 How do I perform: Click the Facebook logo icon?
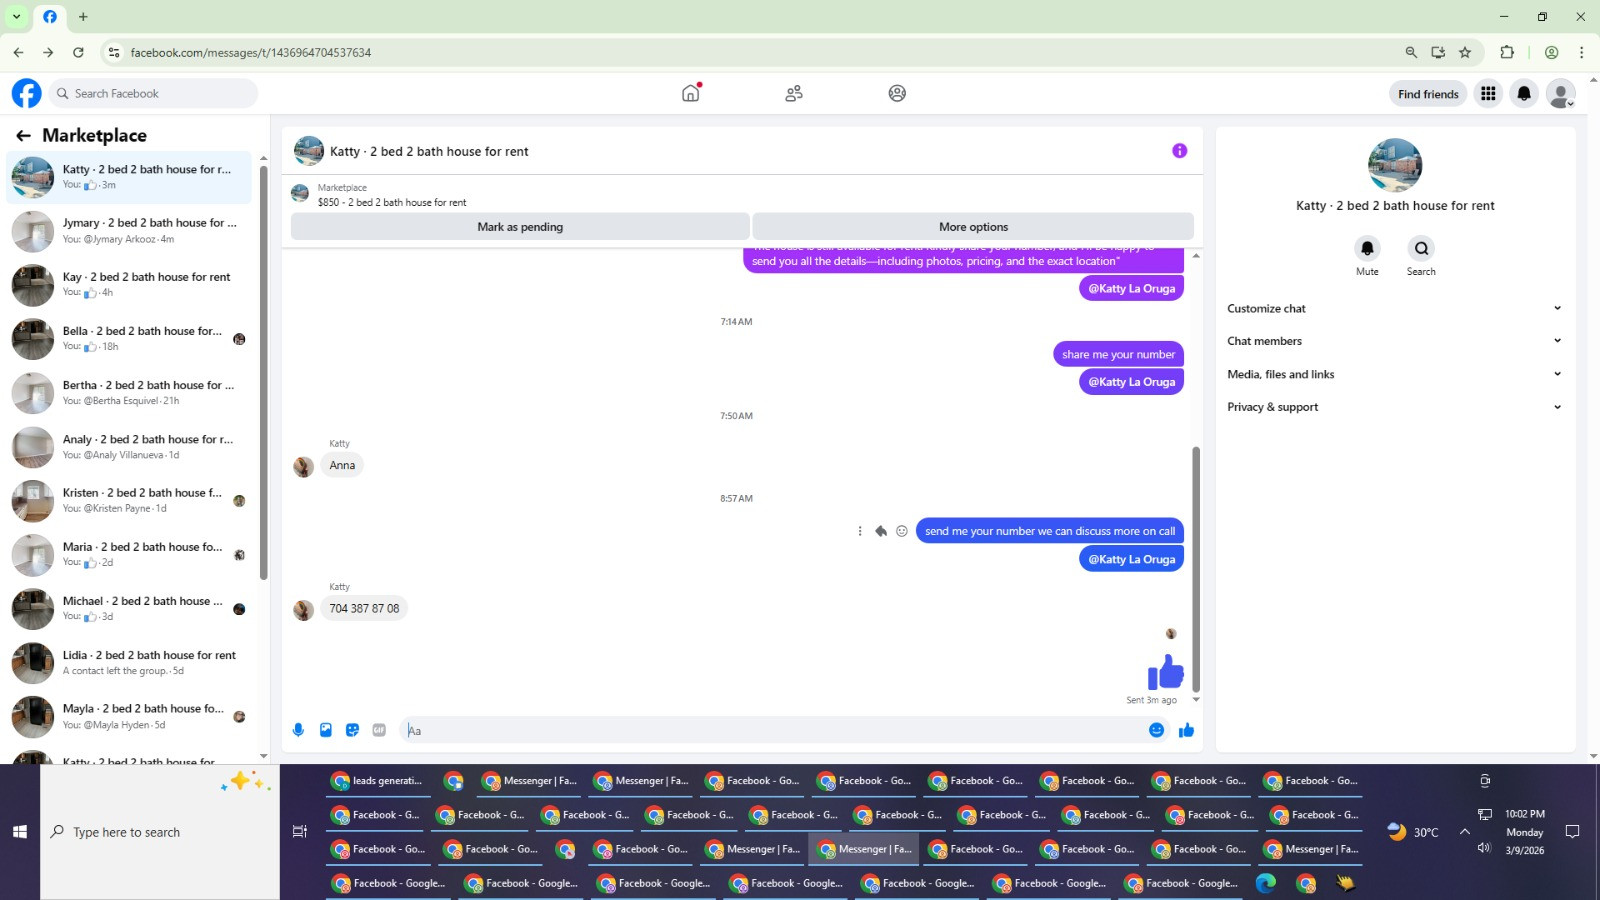coord(27,93)
